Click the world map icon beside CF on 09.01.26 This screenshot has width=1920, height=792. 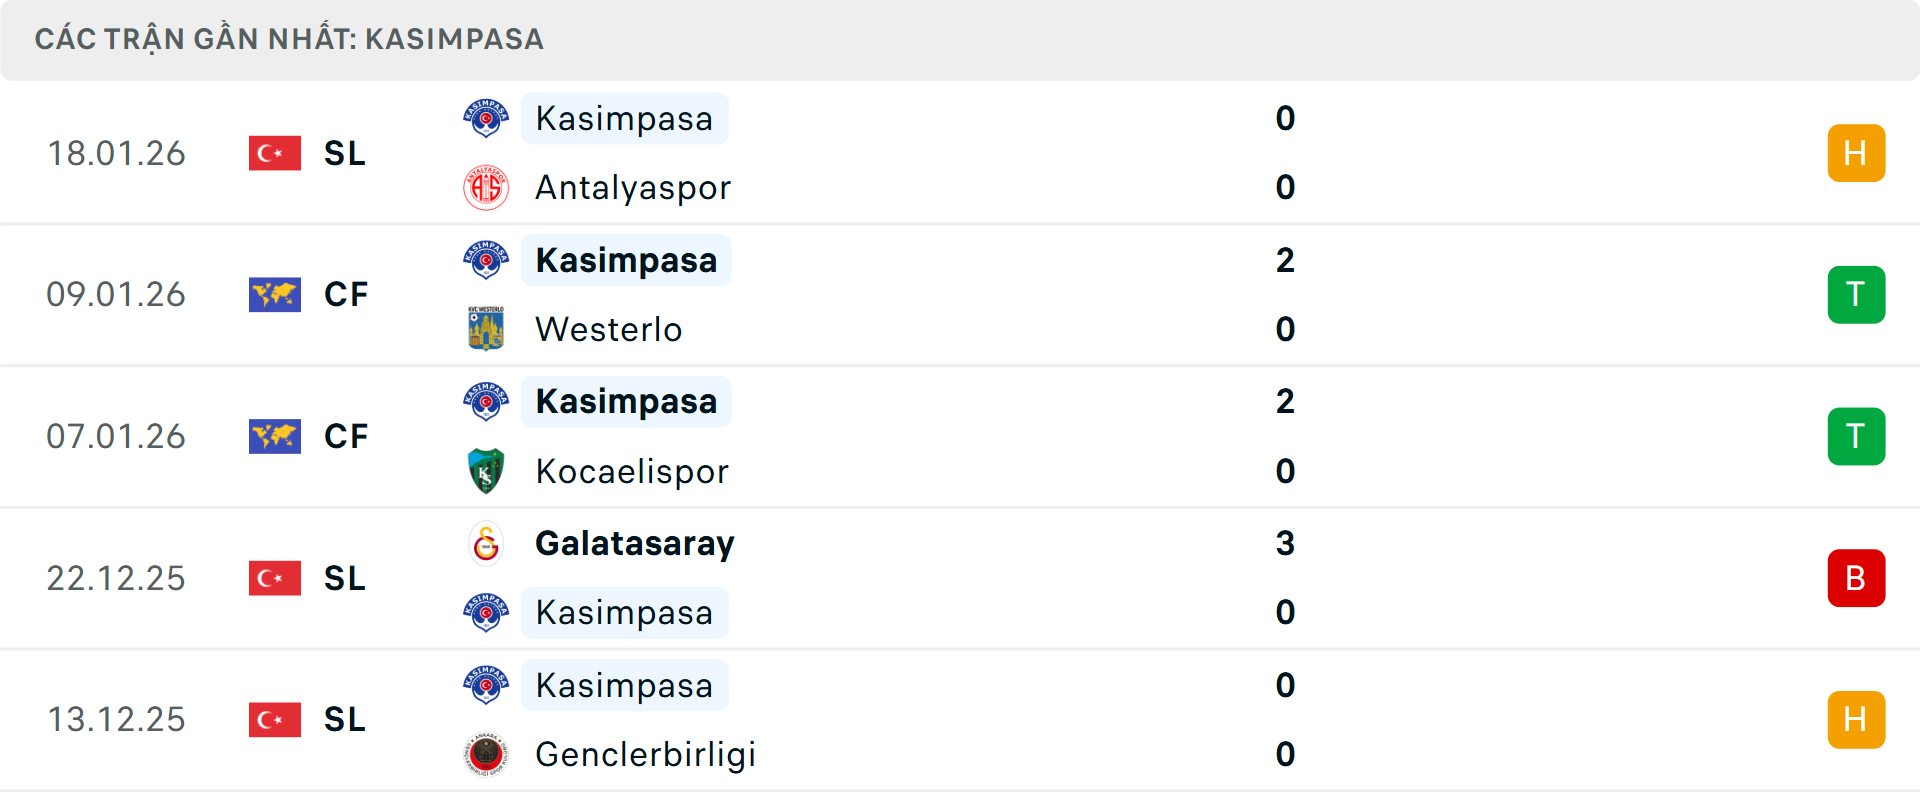274,294
